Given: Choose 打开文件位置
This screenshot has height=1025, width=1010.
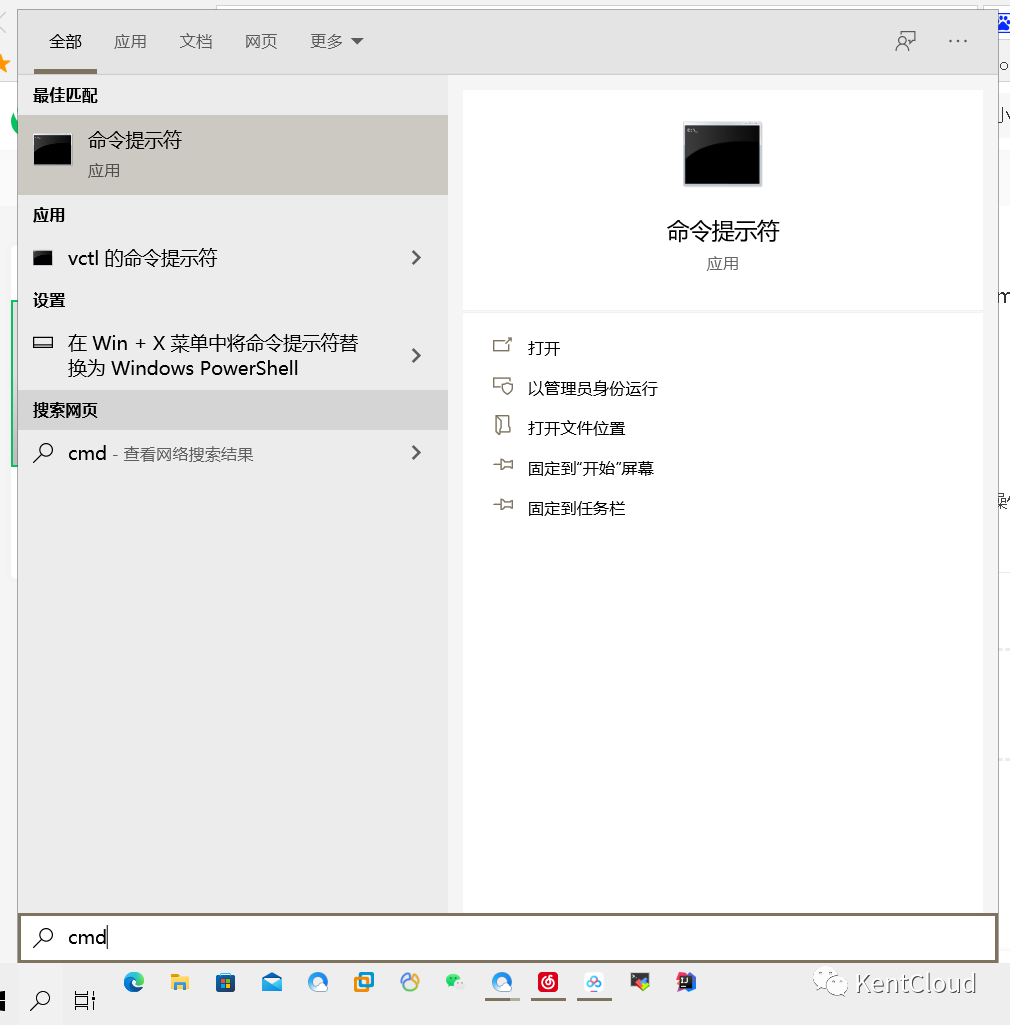Looking at the screenshot, I should pos(576,428).
